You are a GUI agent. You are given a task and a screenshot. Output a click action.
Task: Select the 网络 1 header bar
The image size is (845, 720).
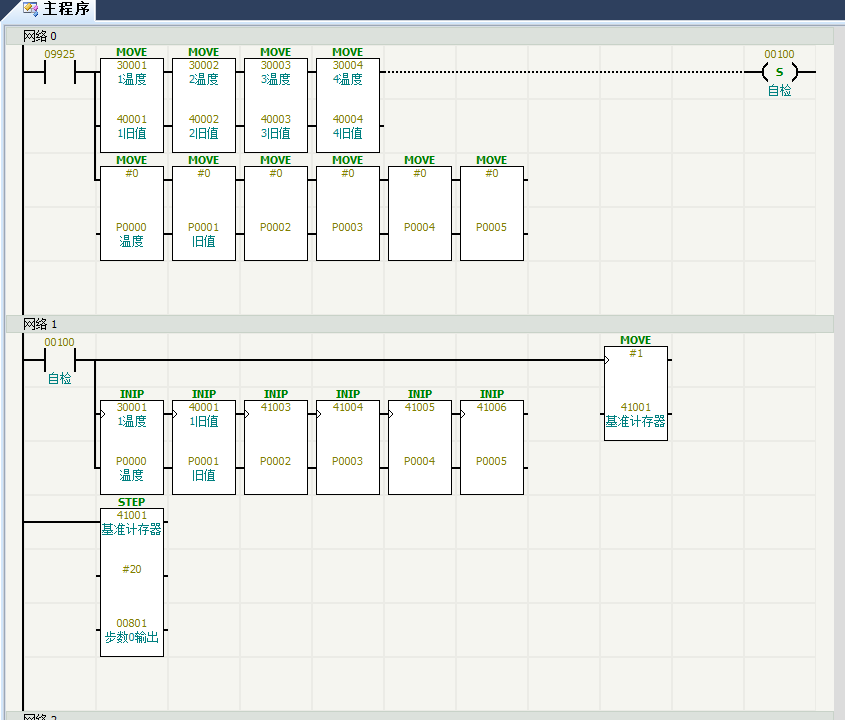point(419,324)
